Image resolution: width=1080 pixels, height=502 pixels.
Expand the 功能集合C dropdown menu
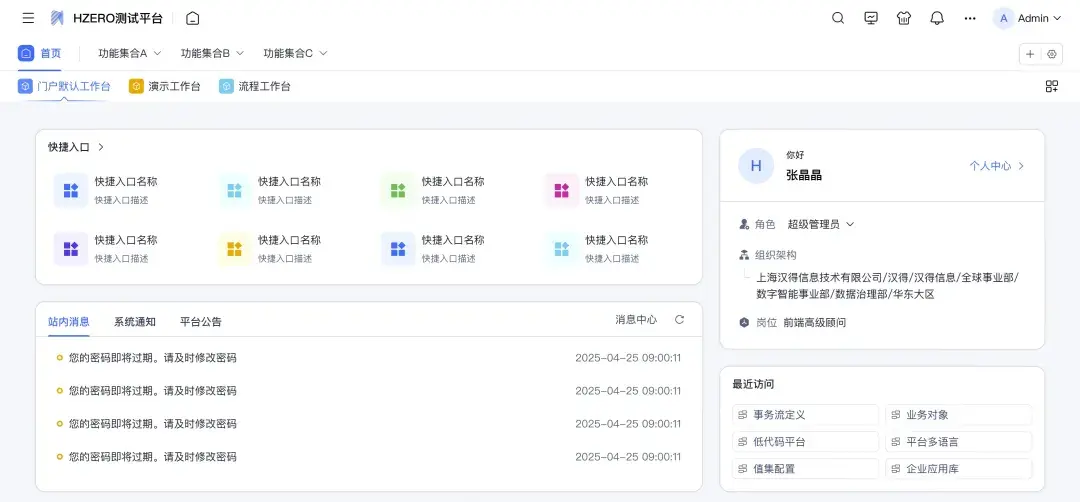click(295, 53)
